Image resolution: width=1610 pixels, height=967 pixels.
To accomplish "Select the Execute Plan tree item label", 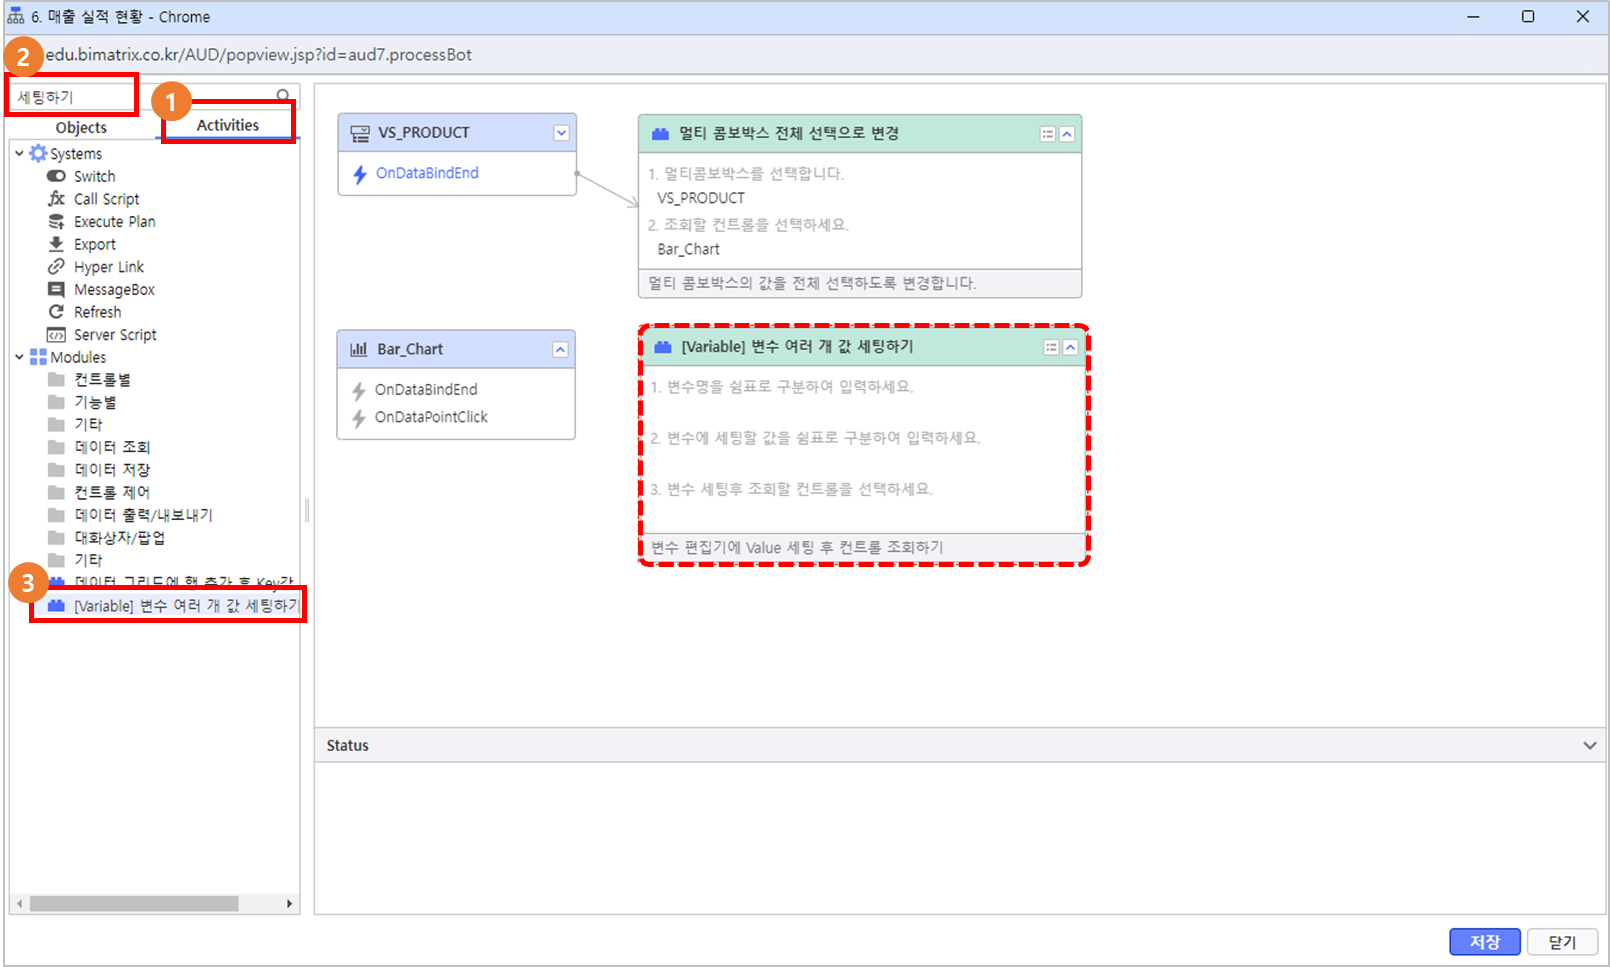I will click(x=115, y=222).
